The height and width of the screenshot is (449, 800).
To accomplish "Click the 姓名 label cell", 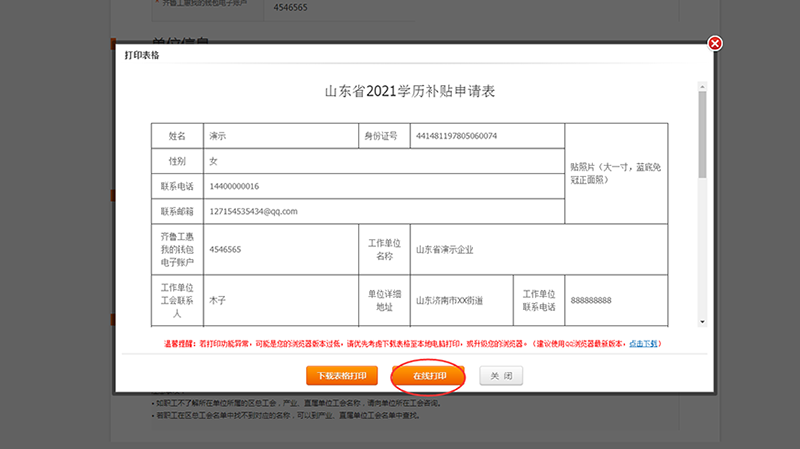I will 177,136.
